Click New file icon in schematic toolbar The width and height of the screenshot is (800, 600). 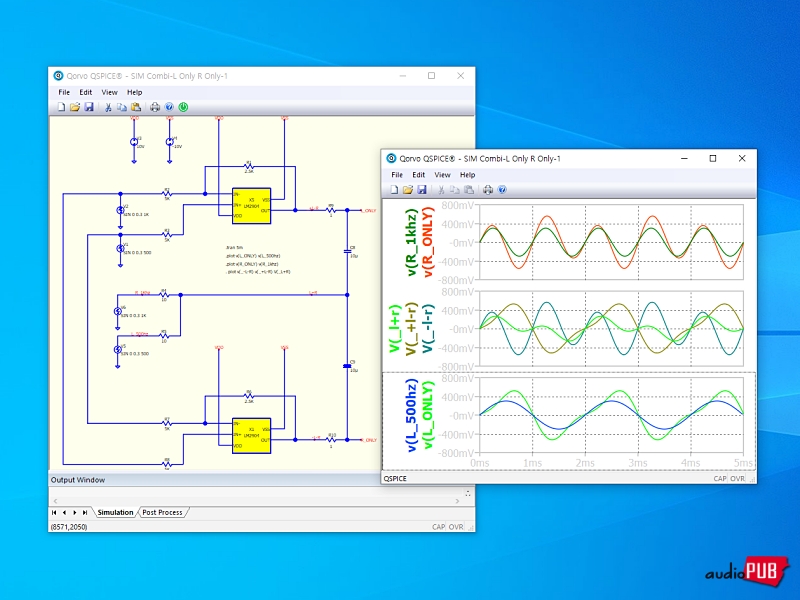pyautogui.click(x=61, y=107)
